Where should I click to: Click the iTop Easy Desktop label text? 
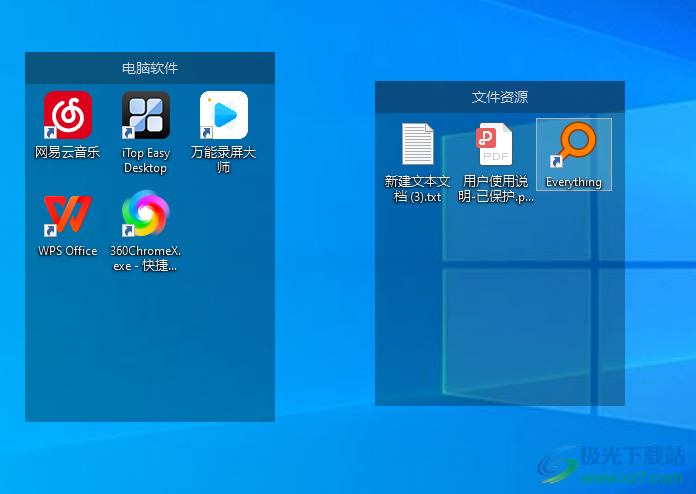point(146,160)
